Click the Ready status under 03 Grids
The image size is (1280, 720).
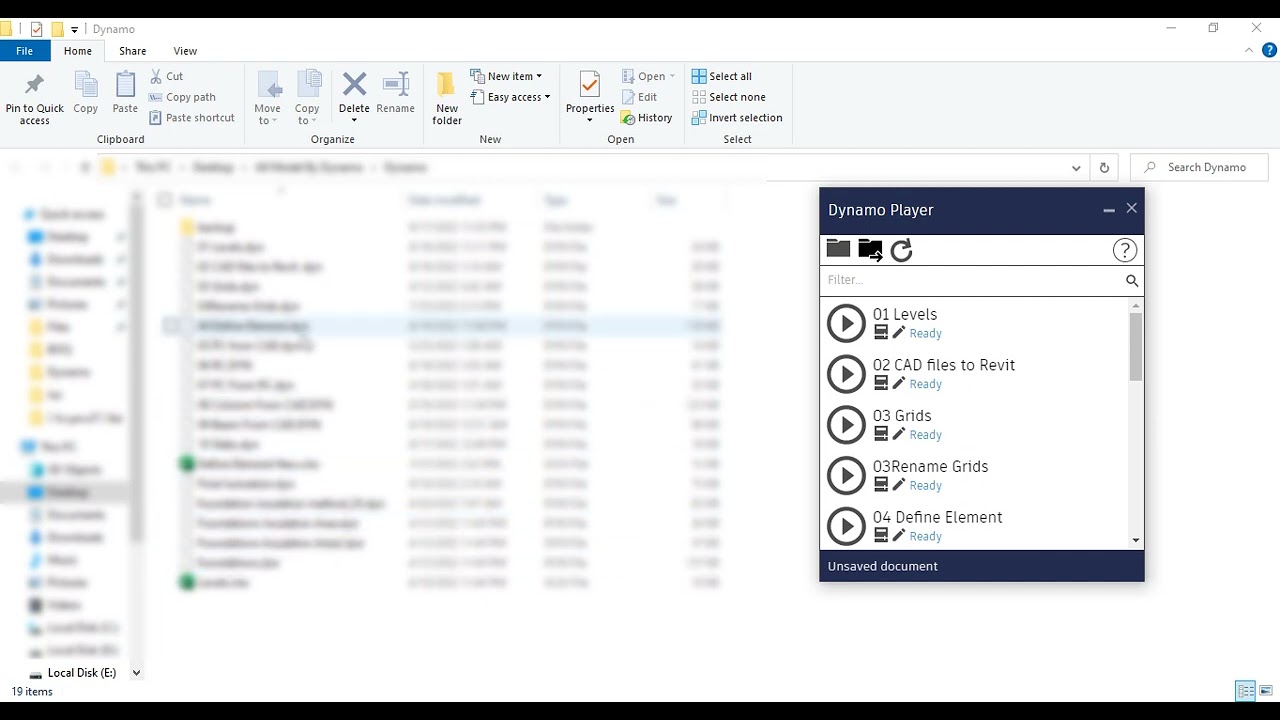pos(925,435)
